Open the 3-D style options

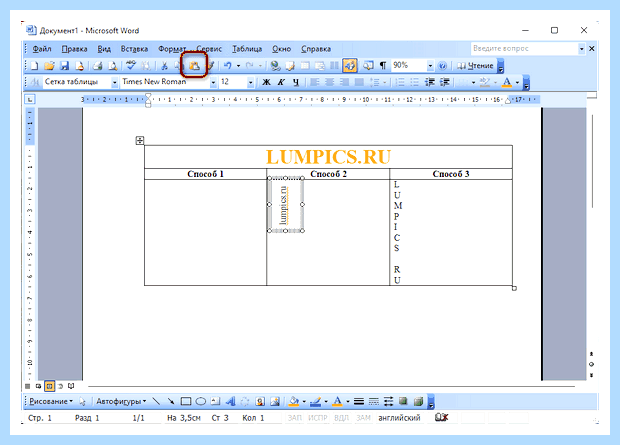tap(418, 401)
